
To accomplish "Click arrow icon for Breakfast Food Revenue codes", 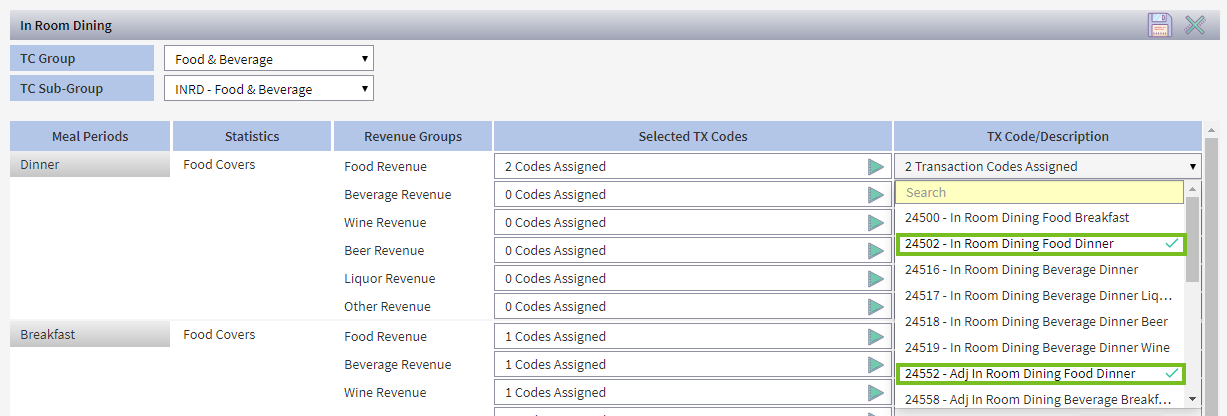I will pyautogui.click(x=876, y=337).
